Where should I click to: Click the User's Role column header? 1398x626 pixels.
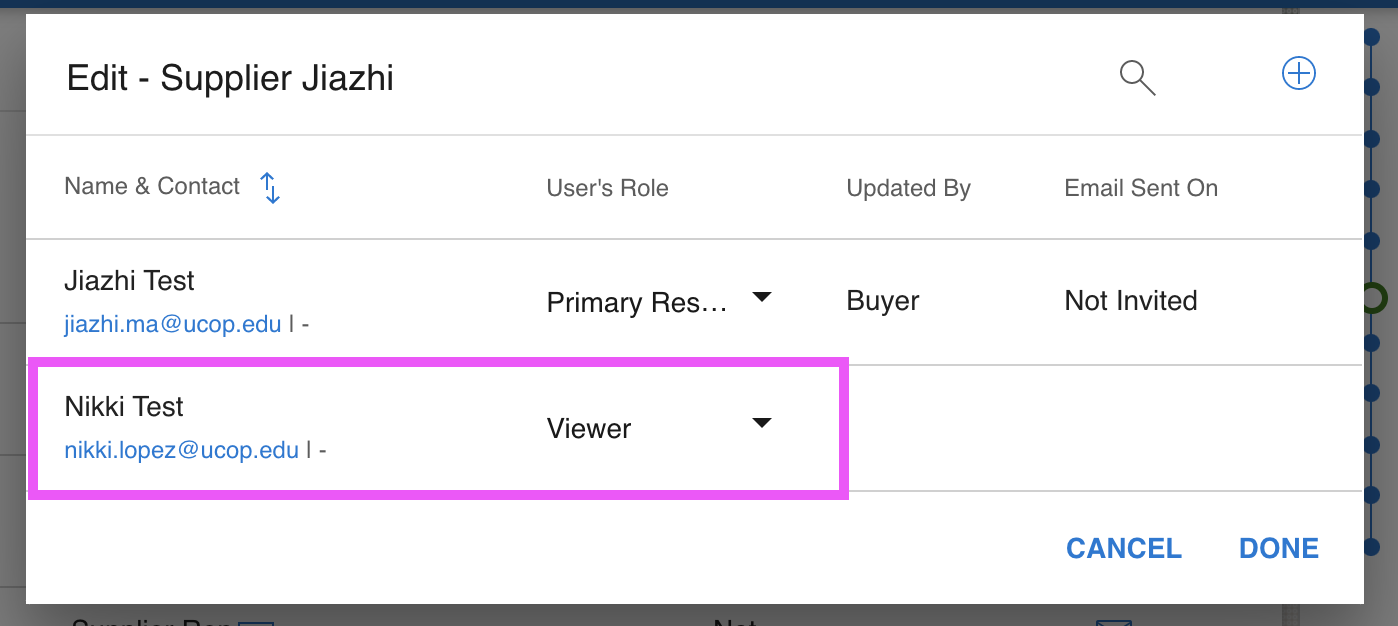pos(607,188)
